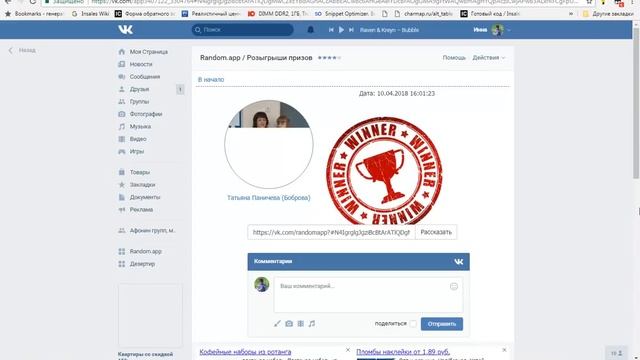Open Пломбы наклейки ad link
Viewport: 640px width, 360px height.
(403, 352)
